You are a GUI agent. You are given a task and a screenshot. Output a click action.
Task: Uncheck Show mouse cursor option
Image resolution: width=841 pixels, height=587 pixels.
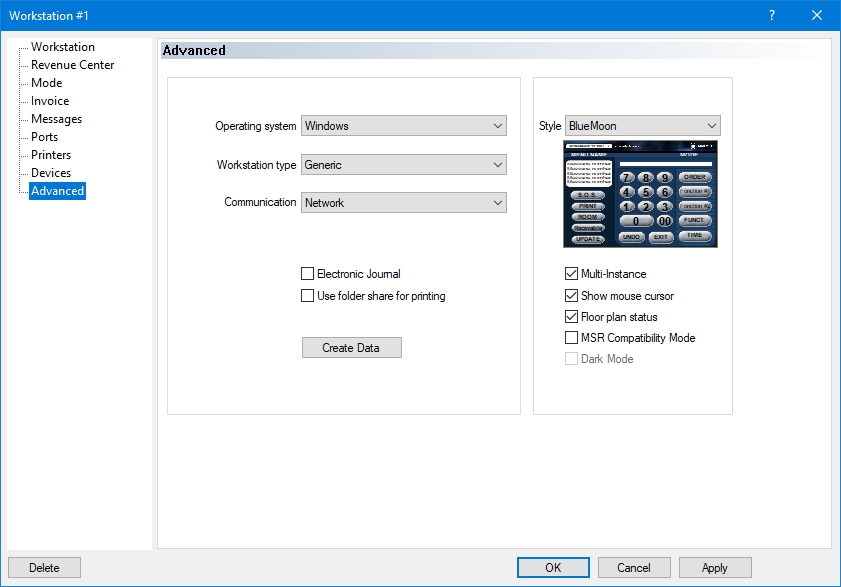[572, 296]
